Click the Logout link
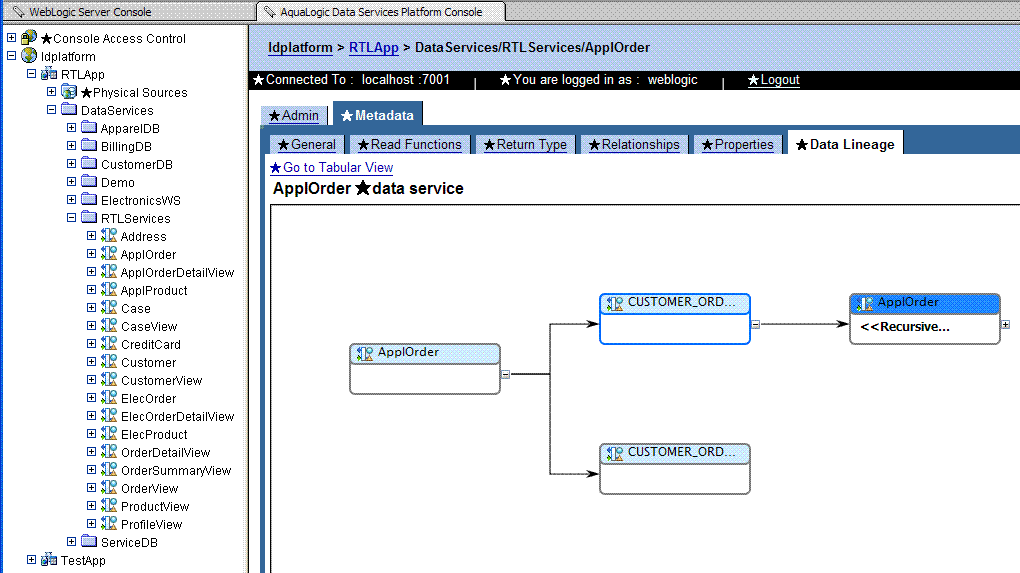 tap(773, 79)
